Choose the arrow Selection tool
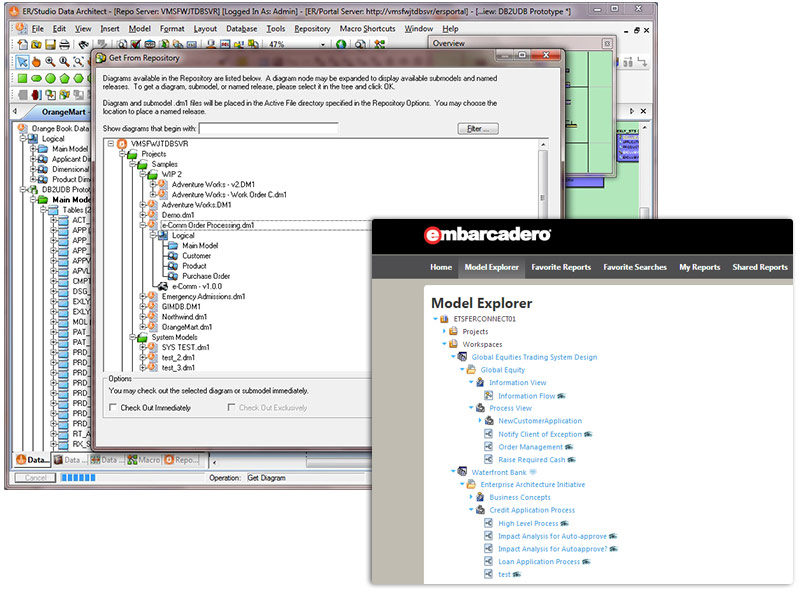Screen dimensions: 800x592 pos(22,62)
